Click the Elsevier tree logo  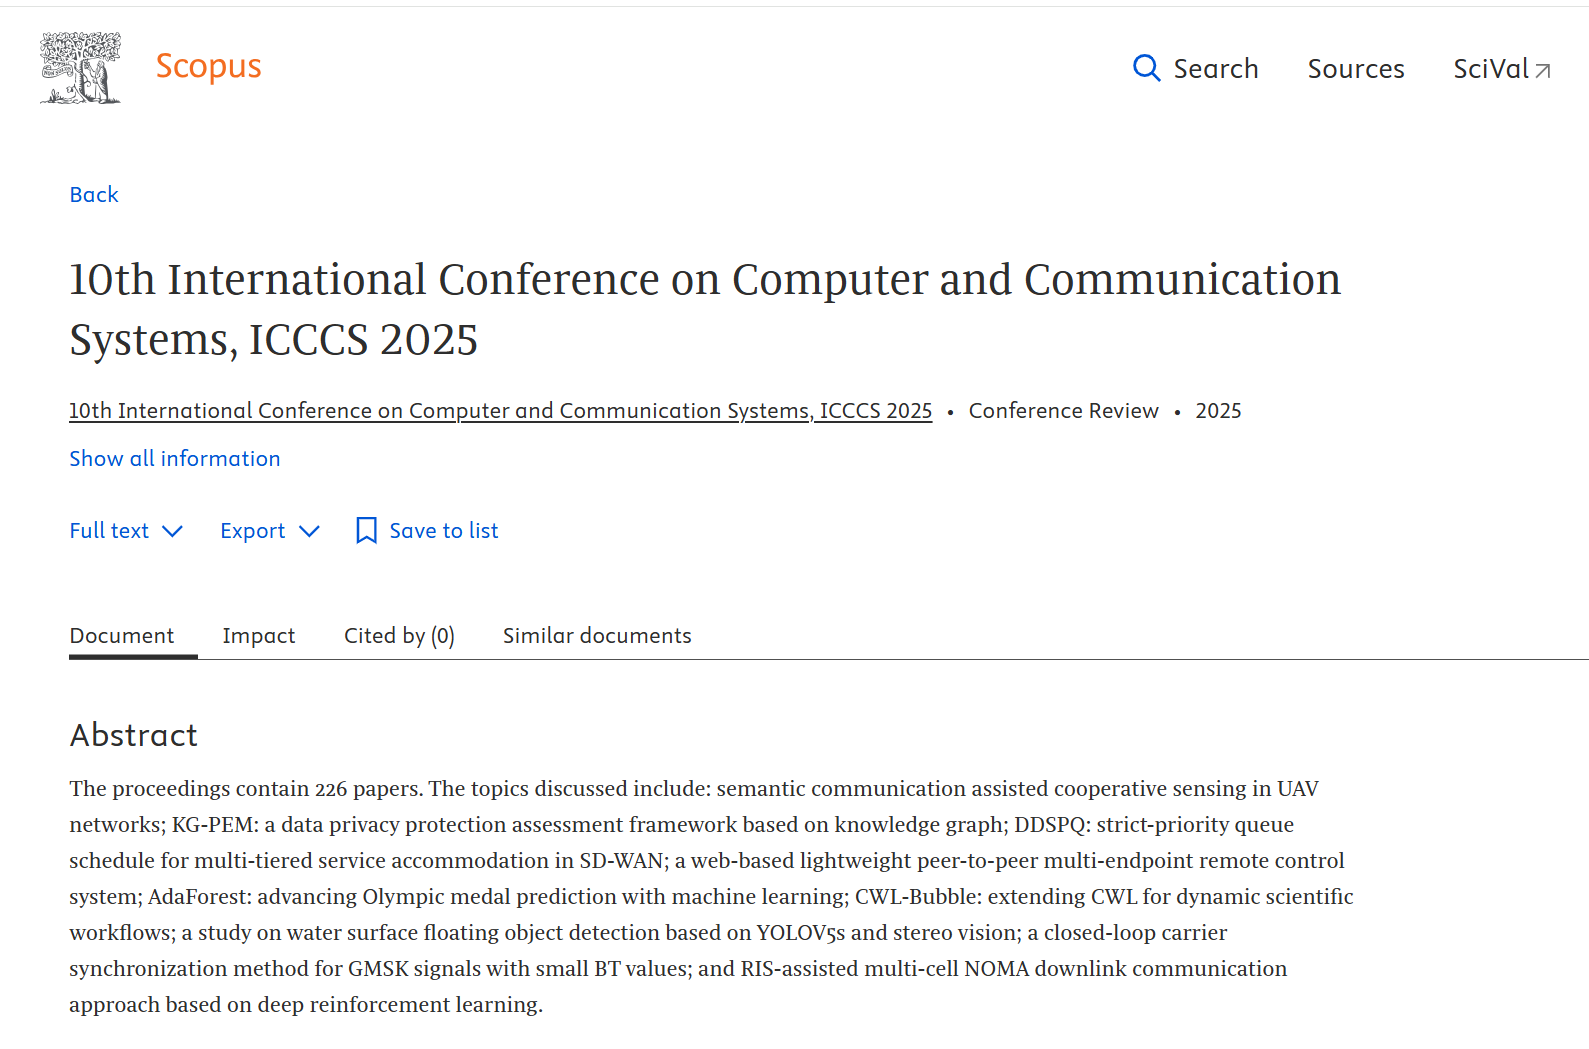[x=80, y=67]
